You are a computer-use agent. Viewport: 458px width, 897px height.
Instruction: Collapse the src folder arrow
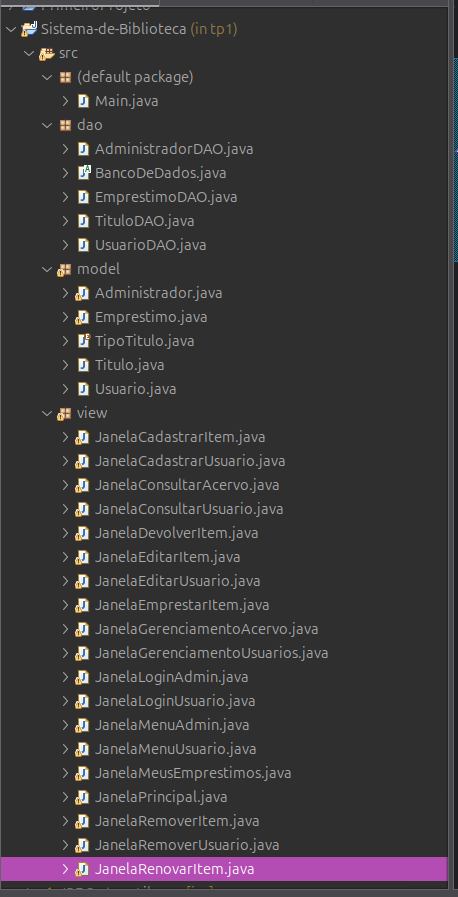[29, 53]
